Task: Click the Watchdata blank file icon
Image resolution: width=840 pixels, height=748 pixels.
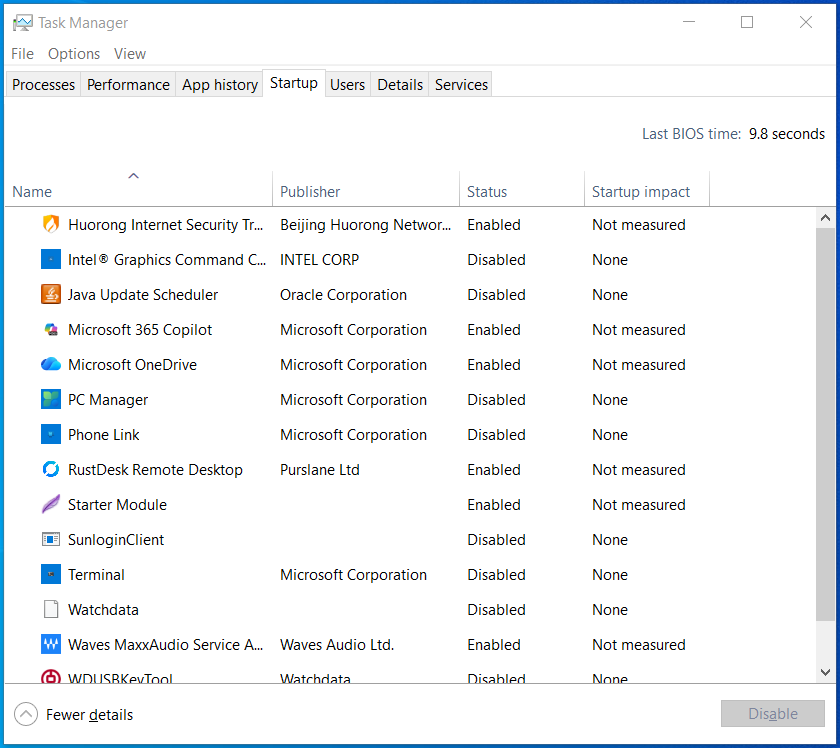Action: [x=51, y=609]
